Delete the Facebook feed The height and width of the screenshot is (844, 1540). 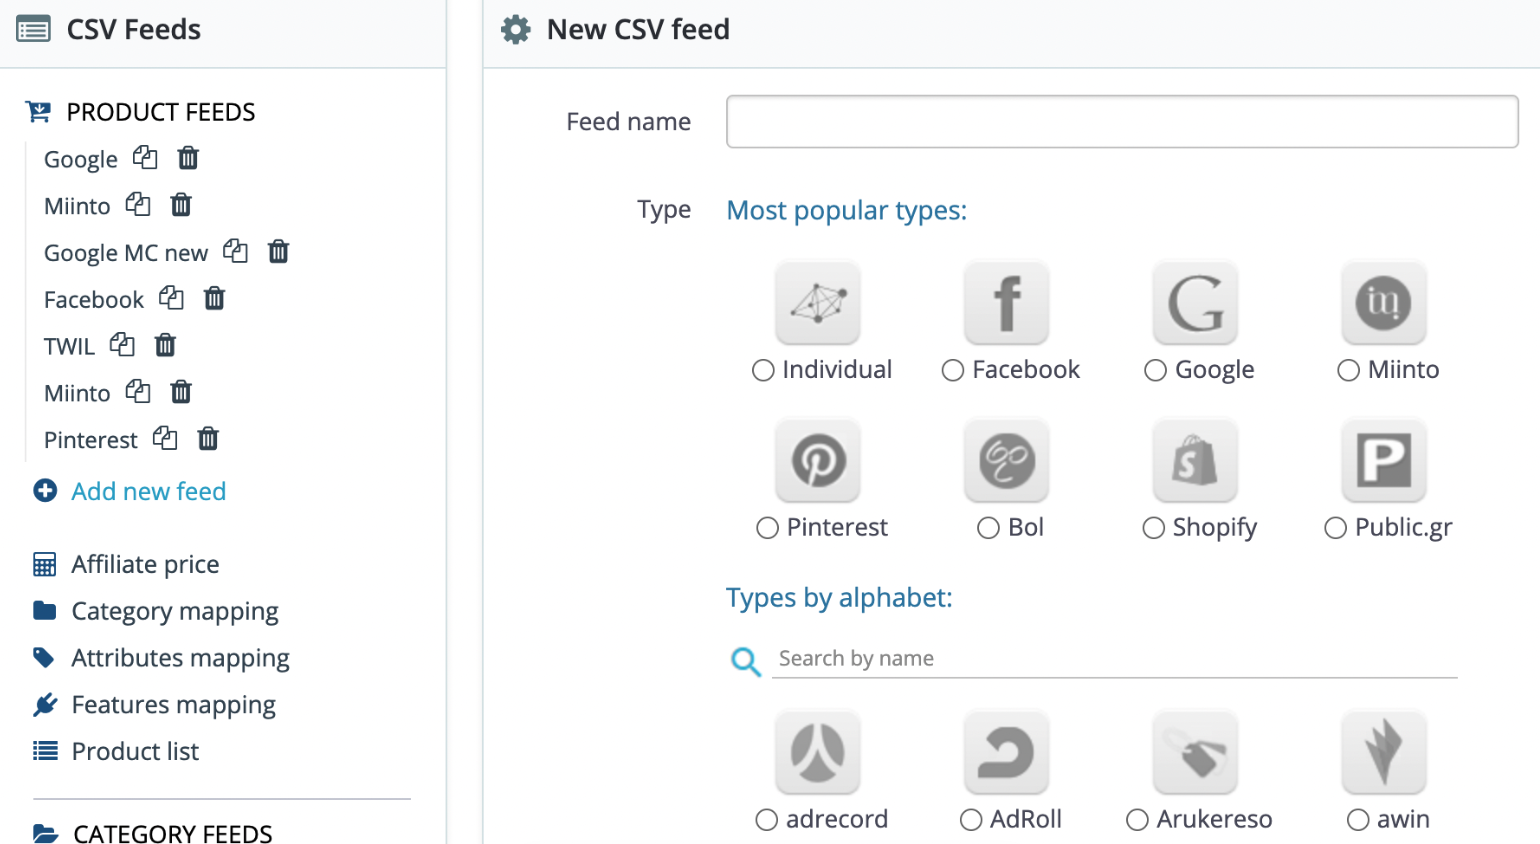[x=214, y=298]
